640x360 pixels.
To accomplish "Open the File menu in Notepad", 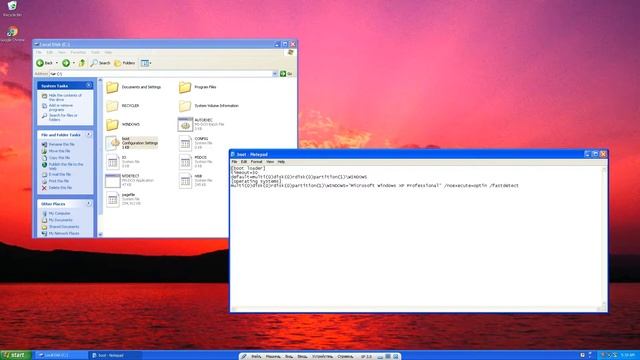I will coord(234,162).
